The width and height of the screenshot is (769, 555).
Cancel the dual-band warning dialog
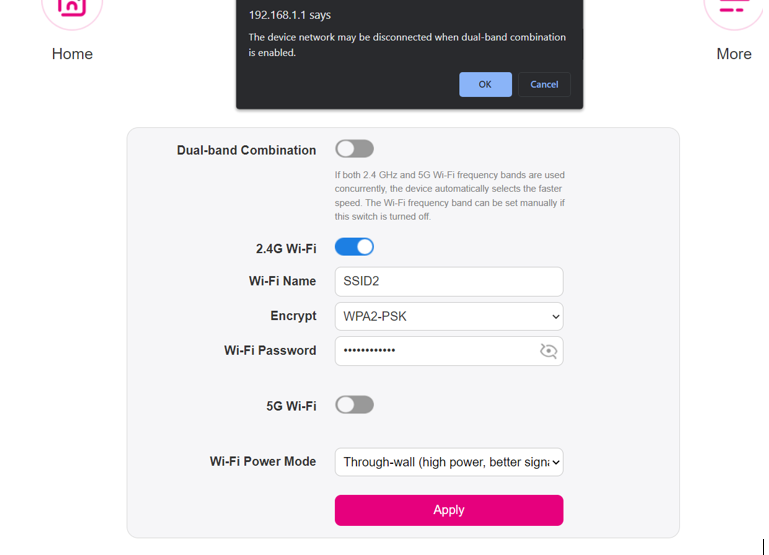click(x=544, y=84)
